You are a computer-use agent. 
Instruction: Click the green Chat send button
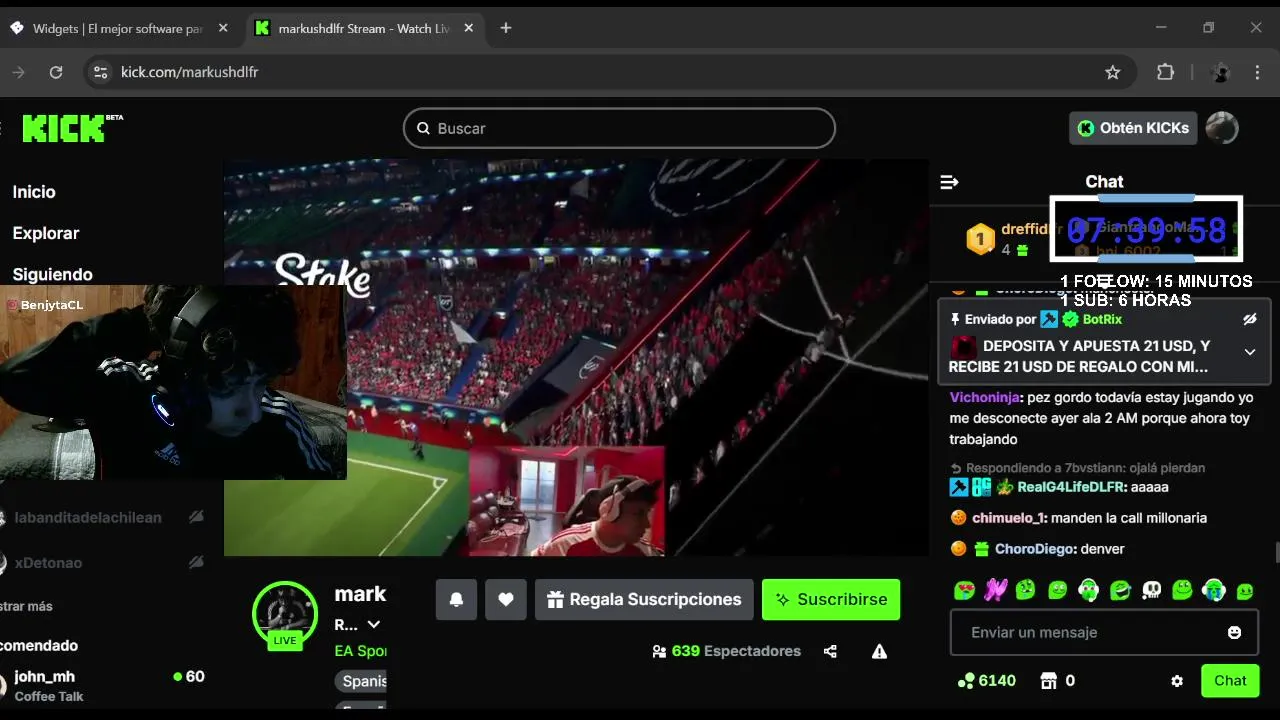[x=1230, y=681]
